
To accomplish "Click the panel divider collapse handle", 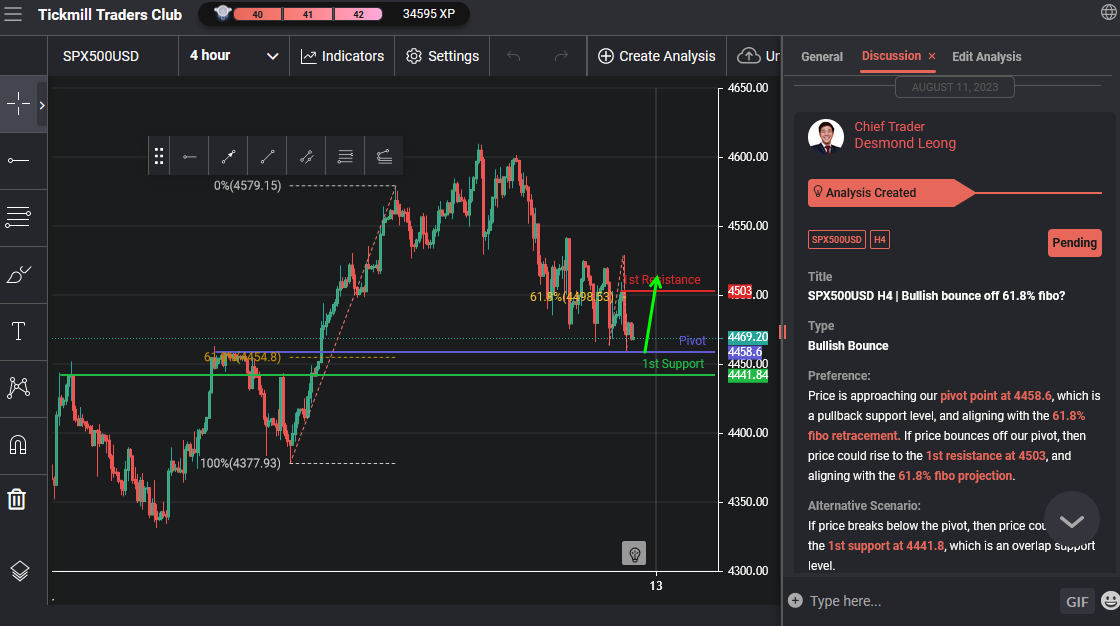I will click(x=782, y=332).
